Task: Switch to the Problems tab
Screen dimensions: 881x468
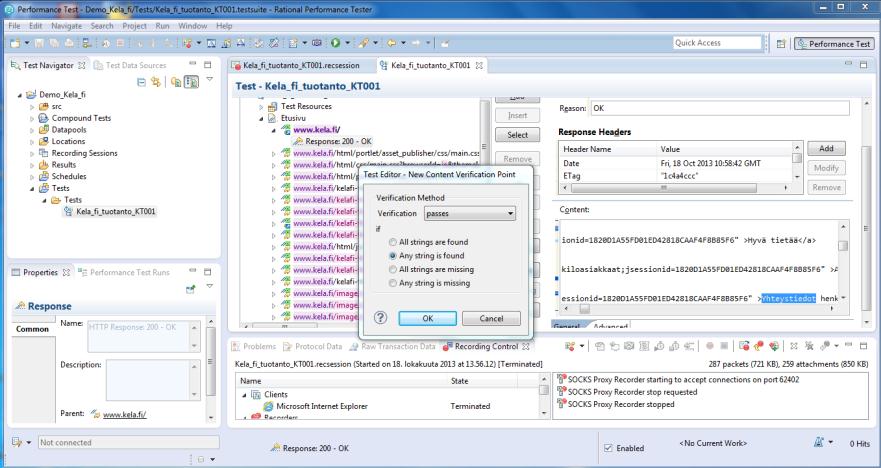Action: [255, 346]
